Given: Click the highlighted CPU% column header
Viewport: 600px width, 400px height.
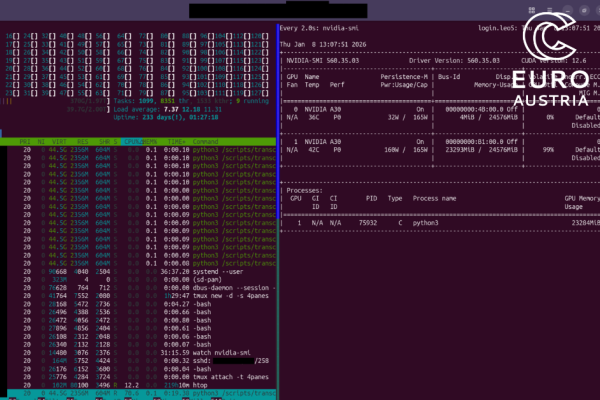Looking at the screenshot, I should point(132,142).
